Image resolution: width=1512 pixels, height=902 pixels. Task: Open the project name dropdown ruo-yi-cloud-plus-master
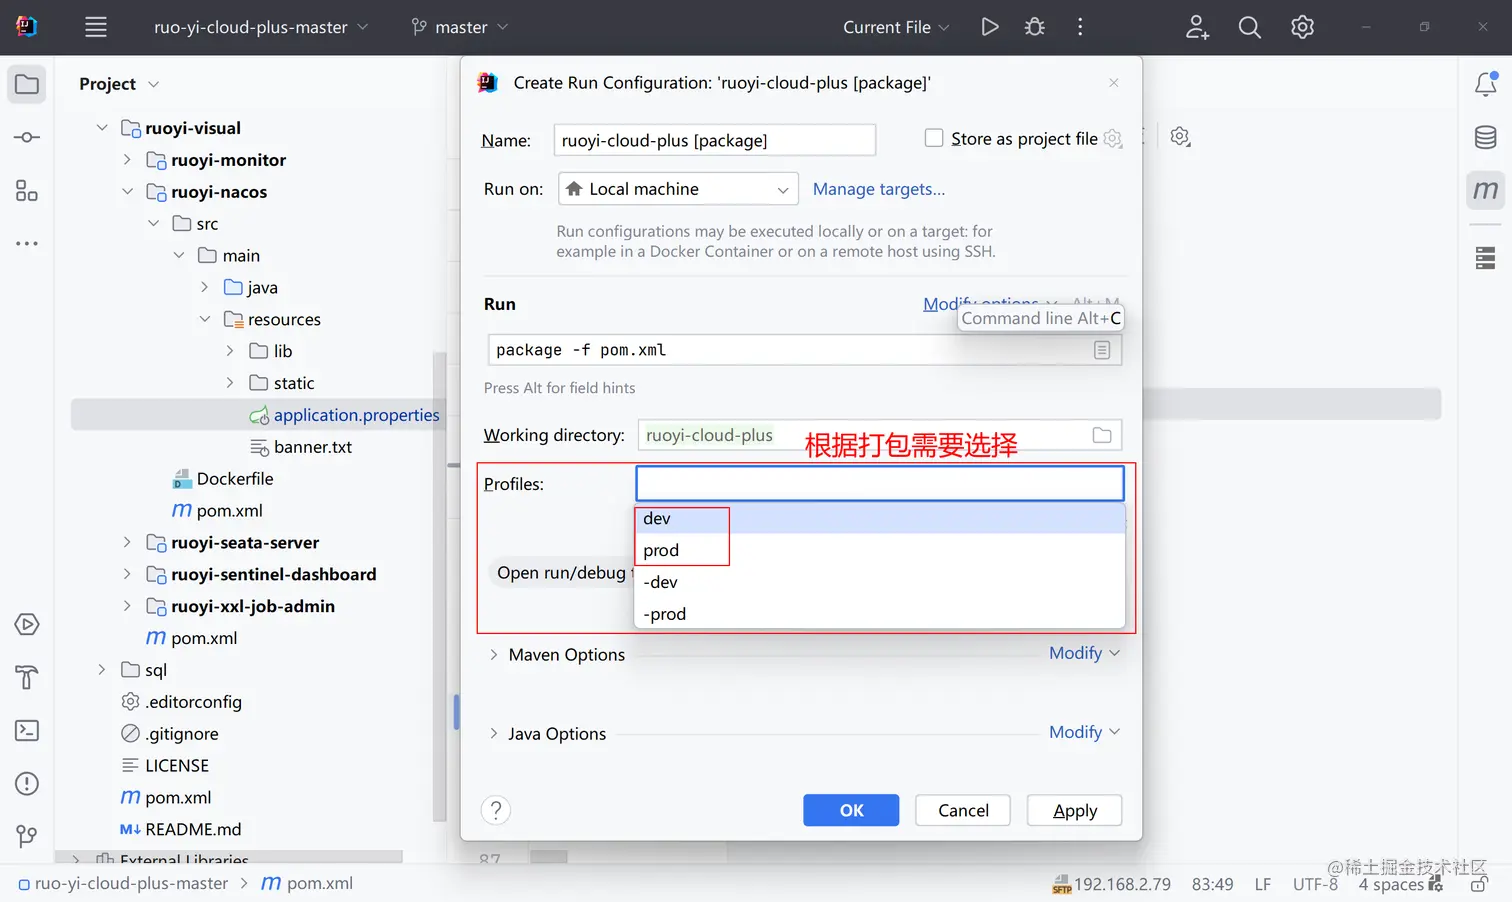[x=261, y=27]
